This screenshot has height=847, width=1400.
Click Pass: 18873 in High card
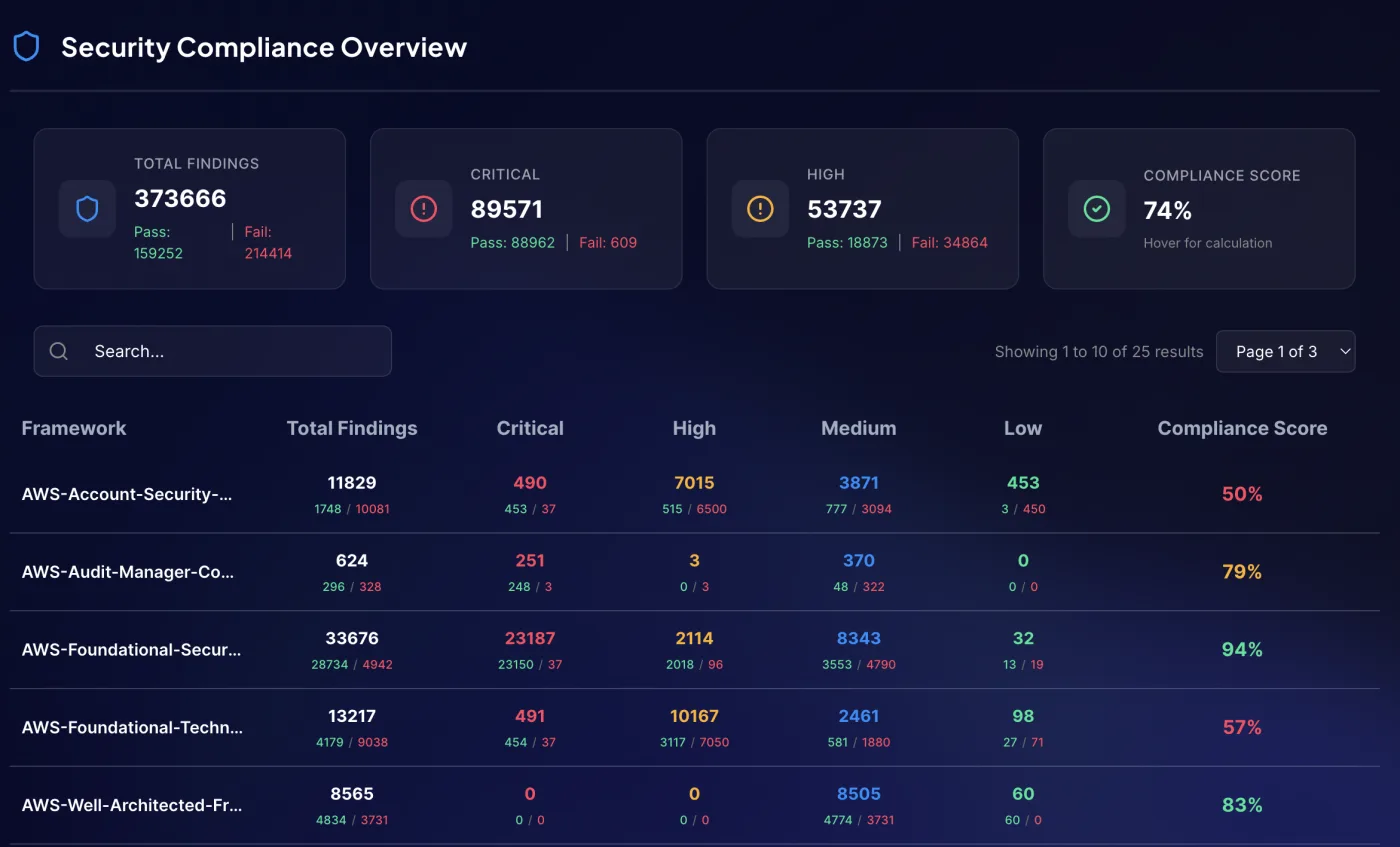point(847,242)
